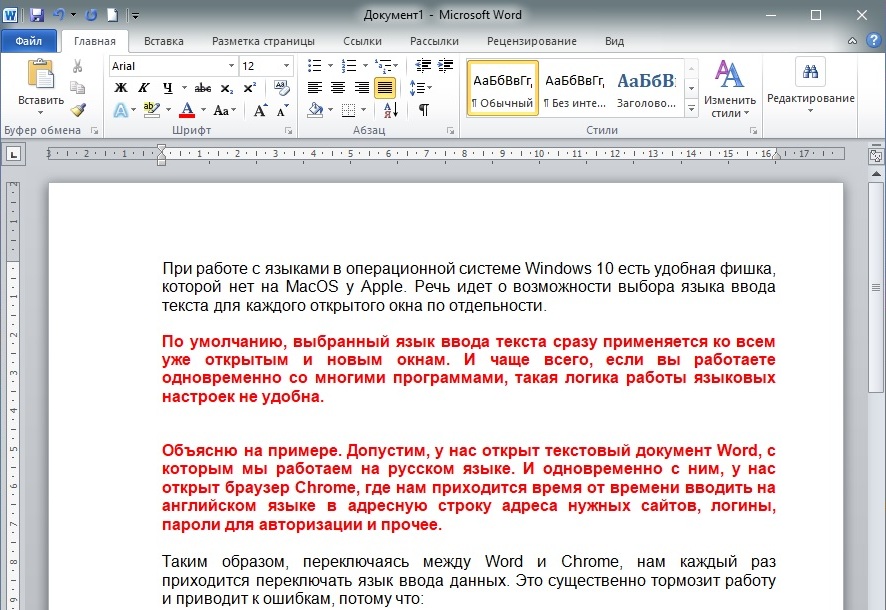Screen dimensions: 886x610
Task: Decrease the paragraph indent
Action: 423,66
